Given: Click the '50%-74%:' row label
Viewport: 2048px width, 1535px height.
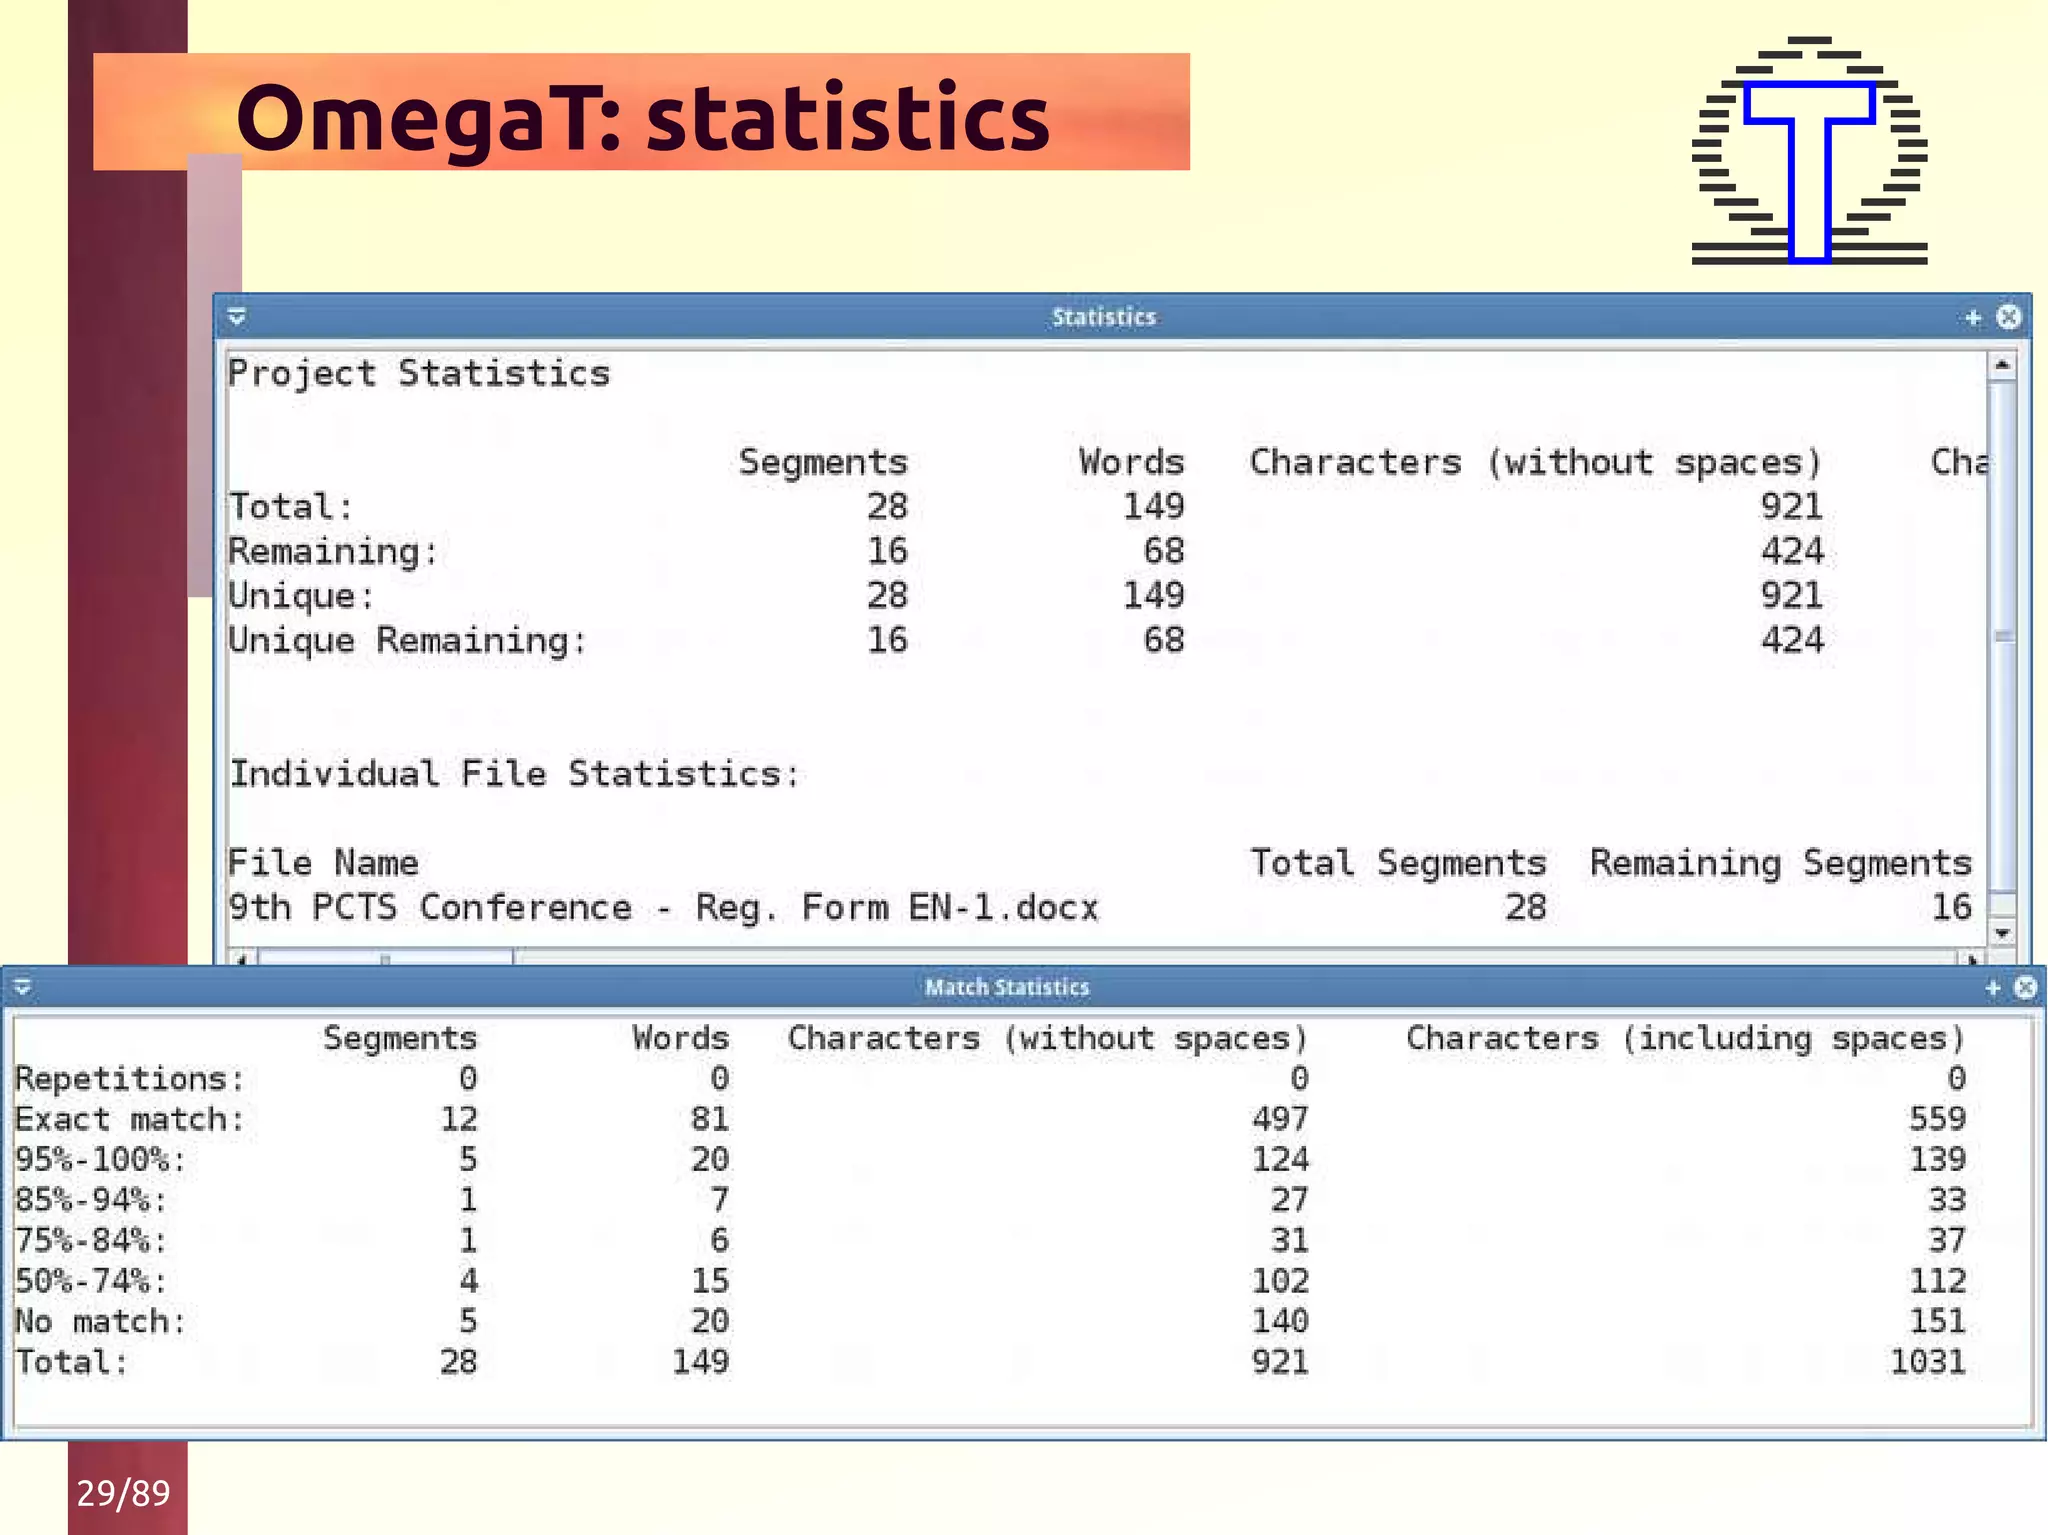Looking at the screenshot, I should (x=91, y=1281).
